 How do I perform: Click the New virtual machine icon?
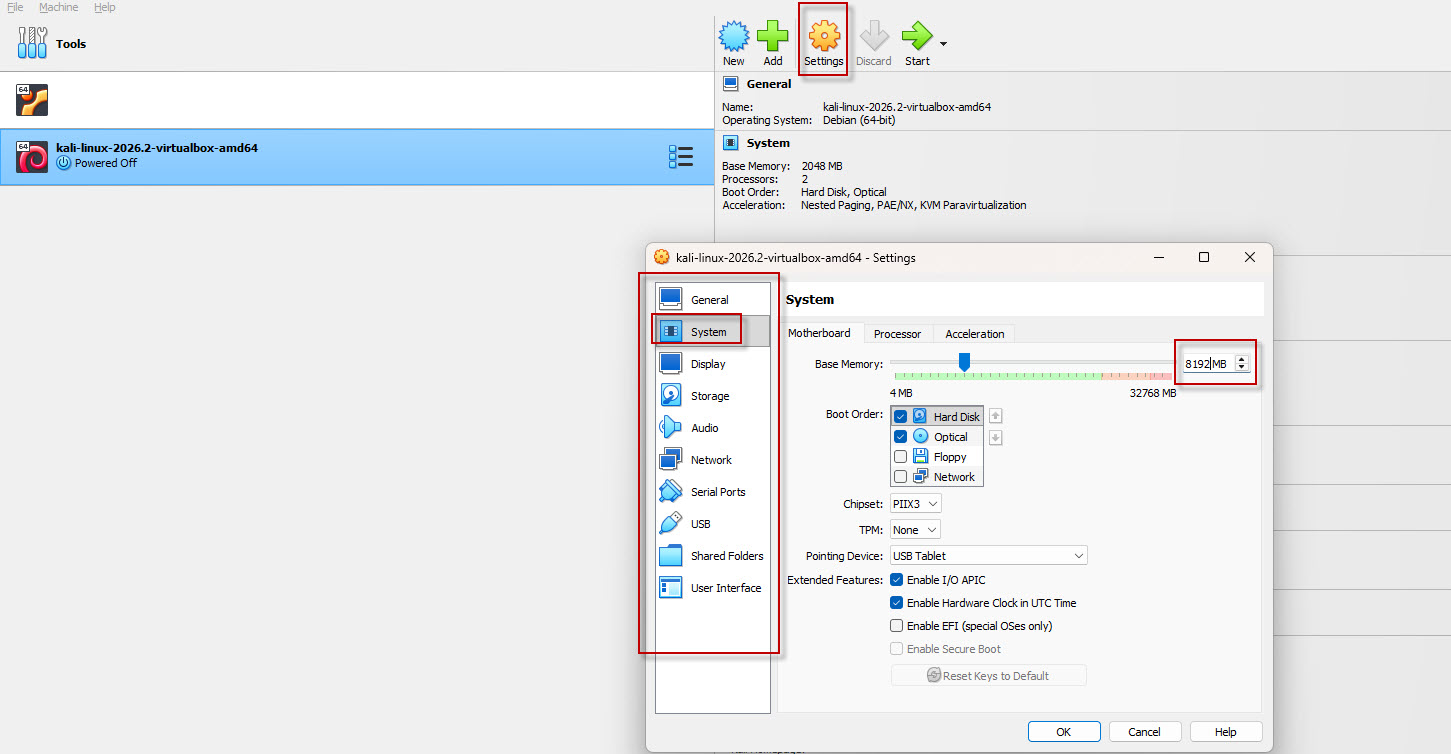(x=734, y=37)
